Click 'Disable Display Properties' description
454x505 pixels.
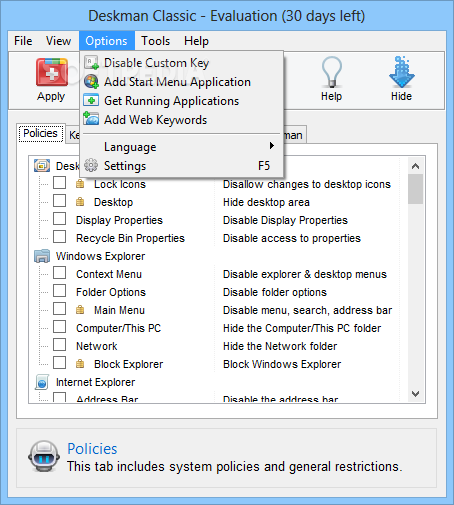[285, 220]
